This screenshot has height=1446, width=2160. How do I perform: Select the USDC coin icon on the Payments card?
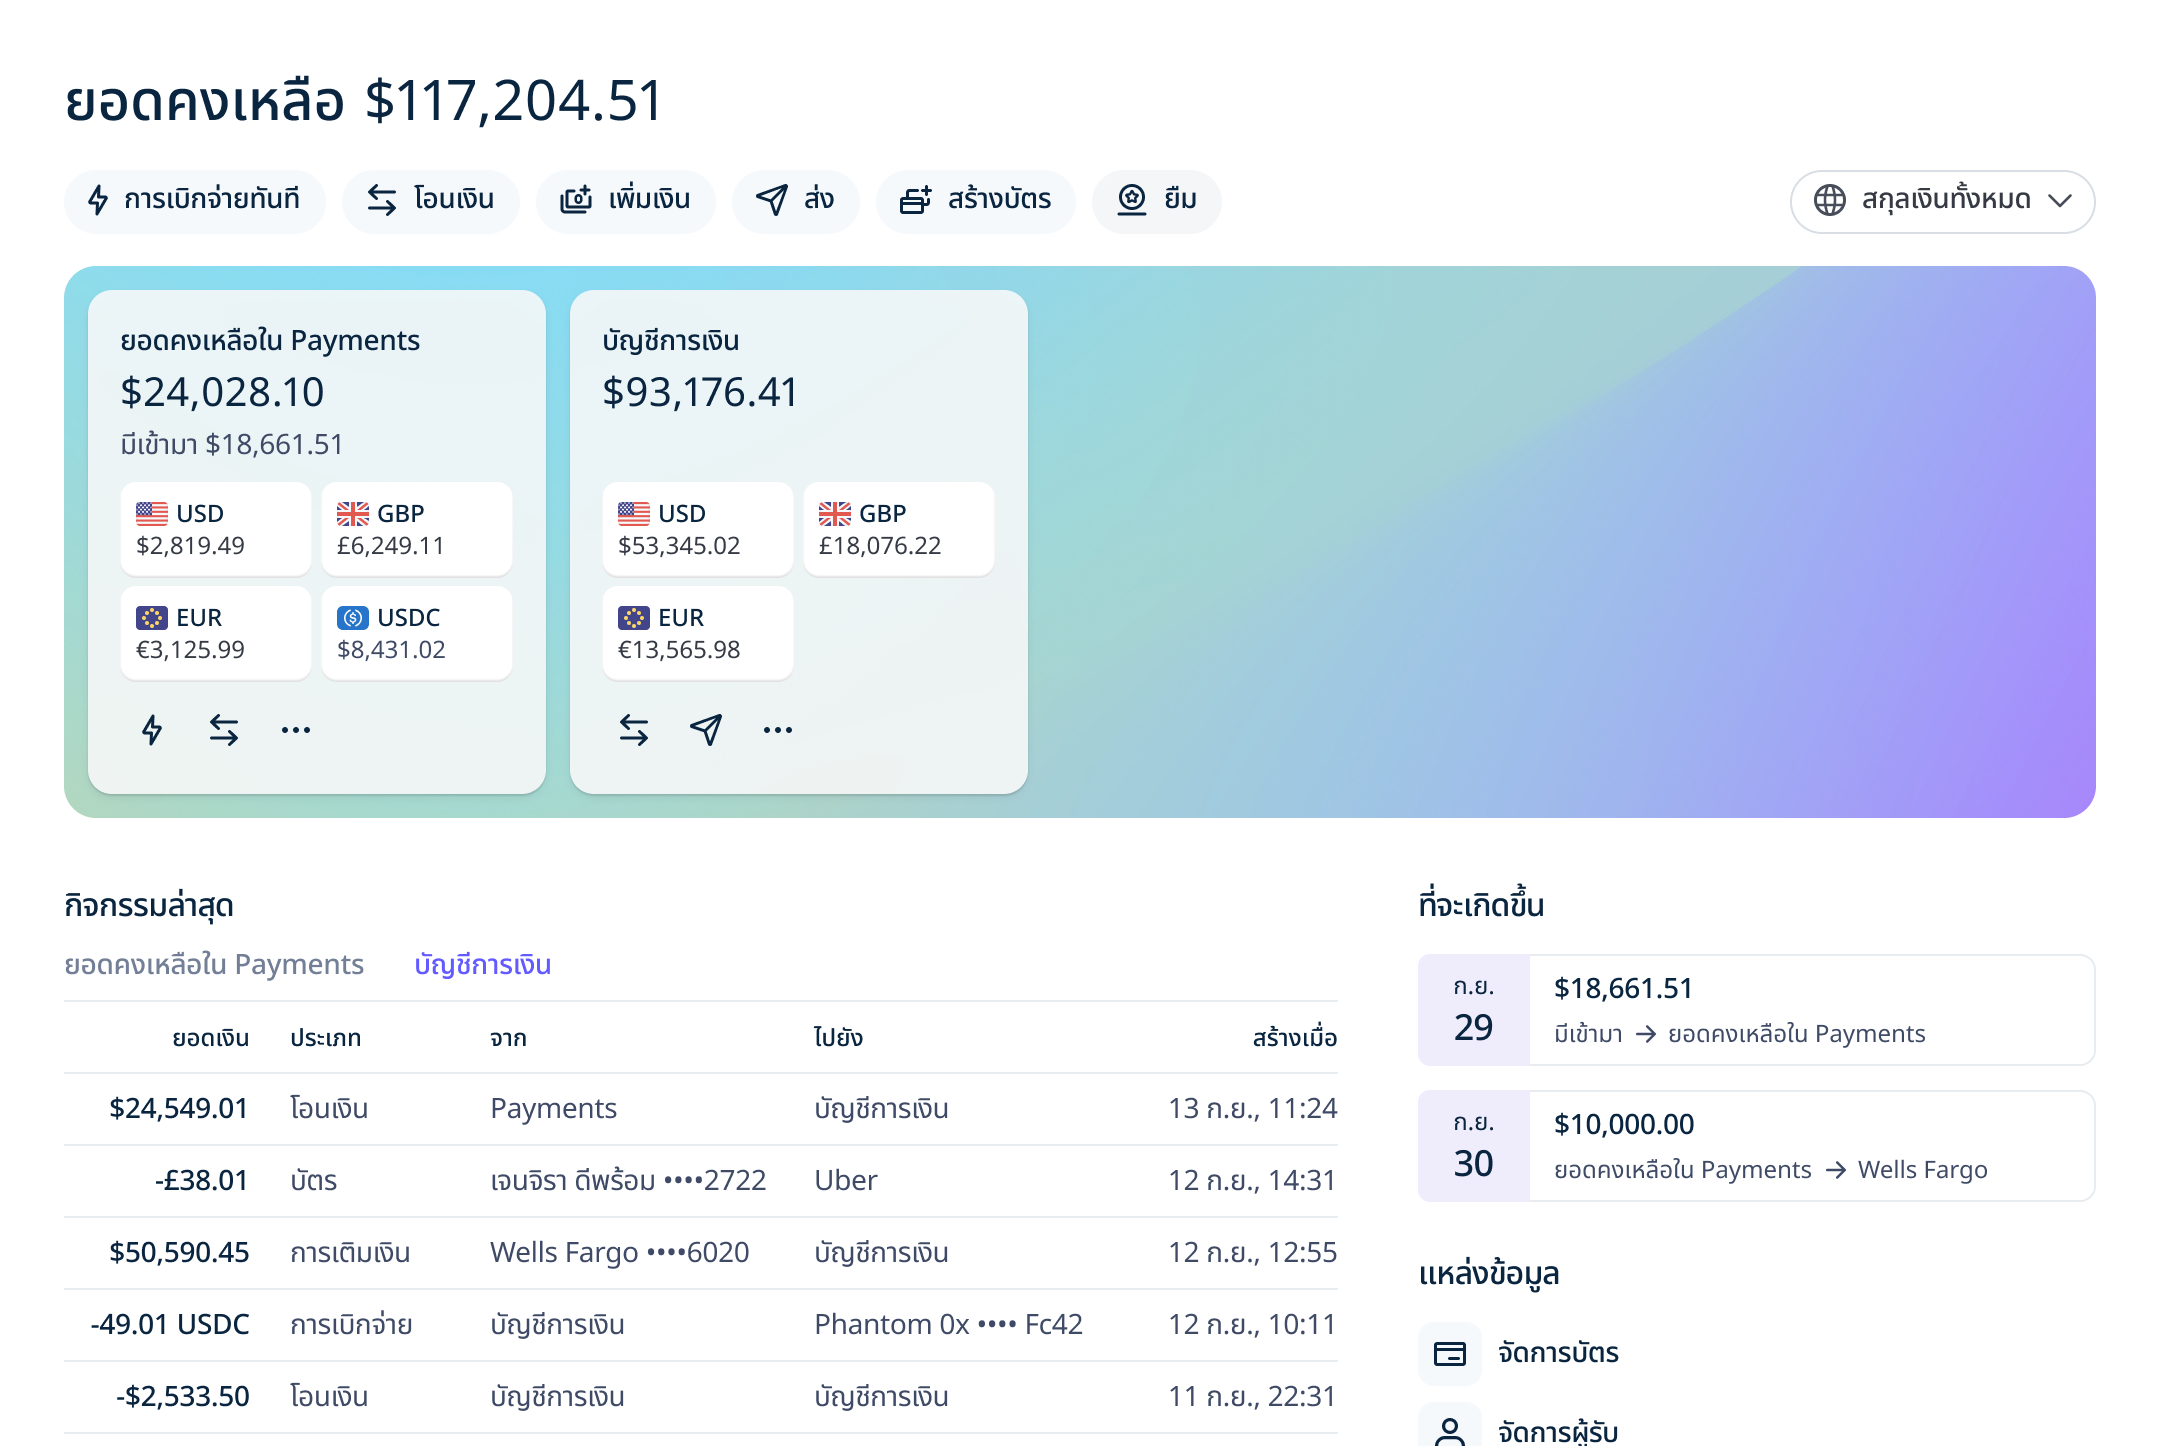[x=353, y=617]
